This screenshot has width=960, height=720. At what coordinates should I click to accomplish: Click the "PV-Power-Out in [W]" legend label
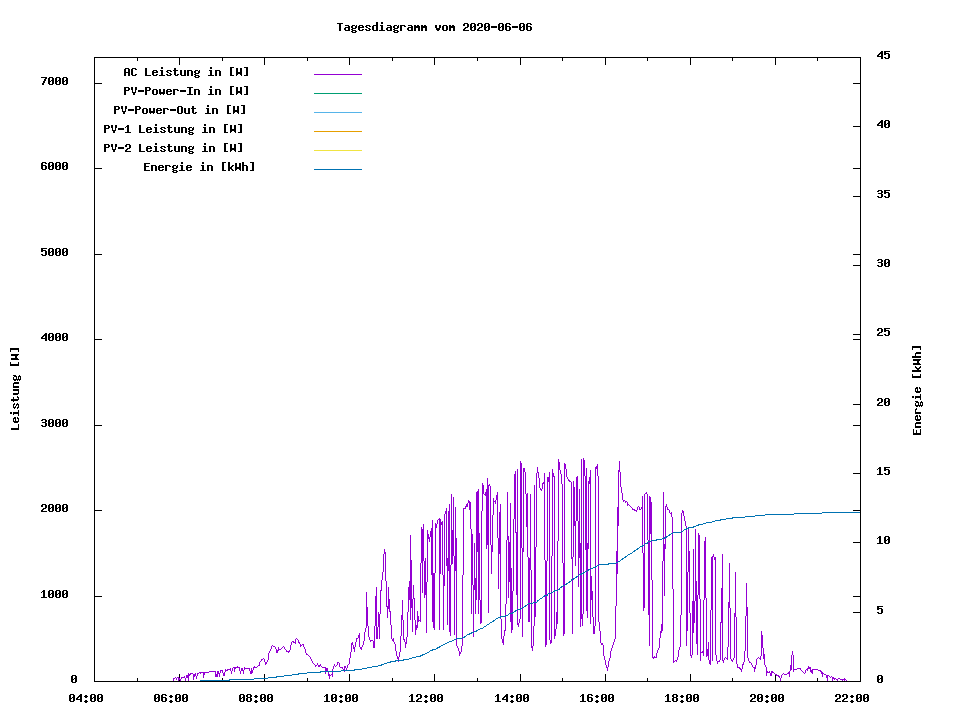pyautogui.click(x=181, y=110)
